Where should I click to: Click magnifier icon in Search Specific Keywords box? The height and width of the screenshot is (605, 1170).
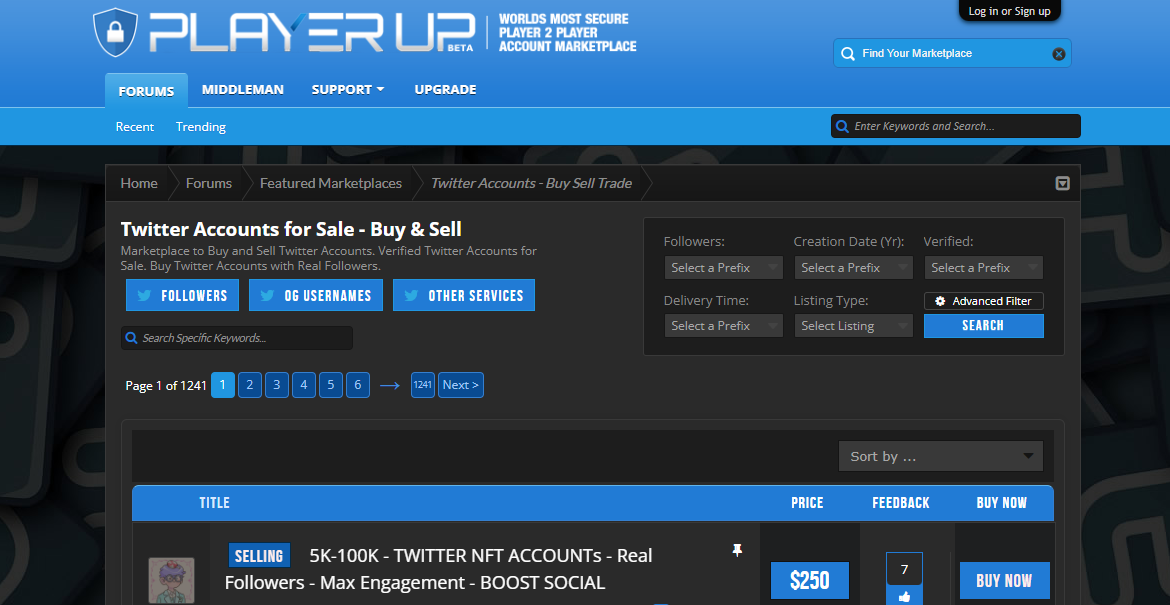point(131,338)
